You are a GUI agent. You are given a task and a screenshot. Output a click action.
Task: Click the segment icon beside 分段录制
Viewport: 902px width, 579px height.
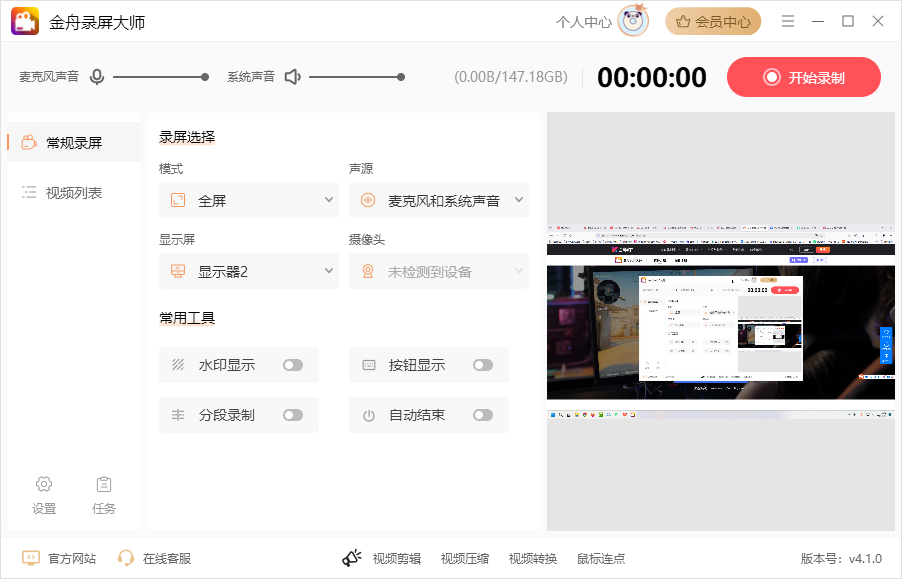pyautogui.click(x=178, y=415)
